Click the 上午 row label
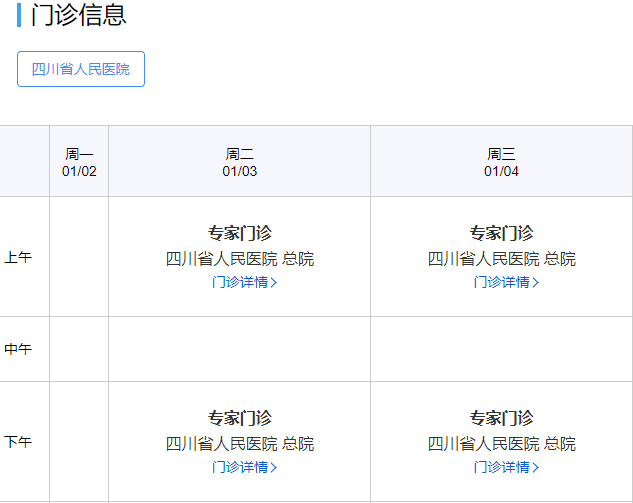 pyautogui.click(x=18, y=257)
